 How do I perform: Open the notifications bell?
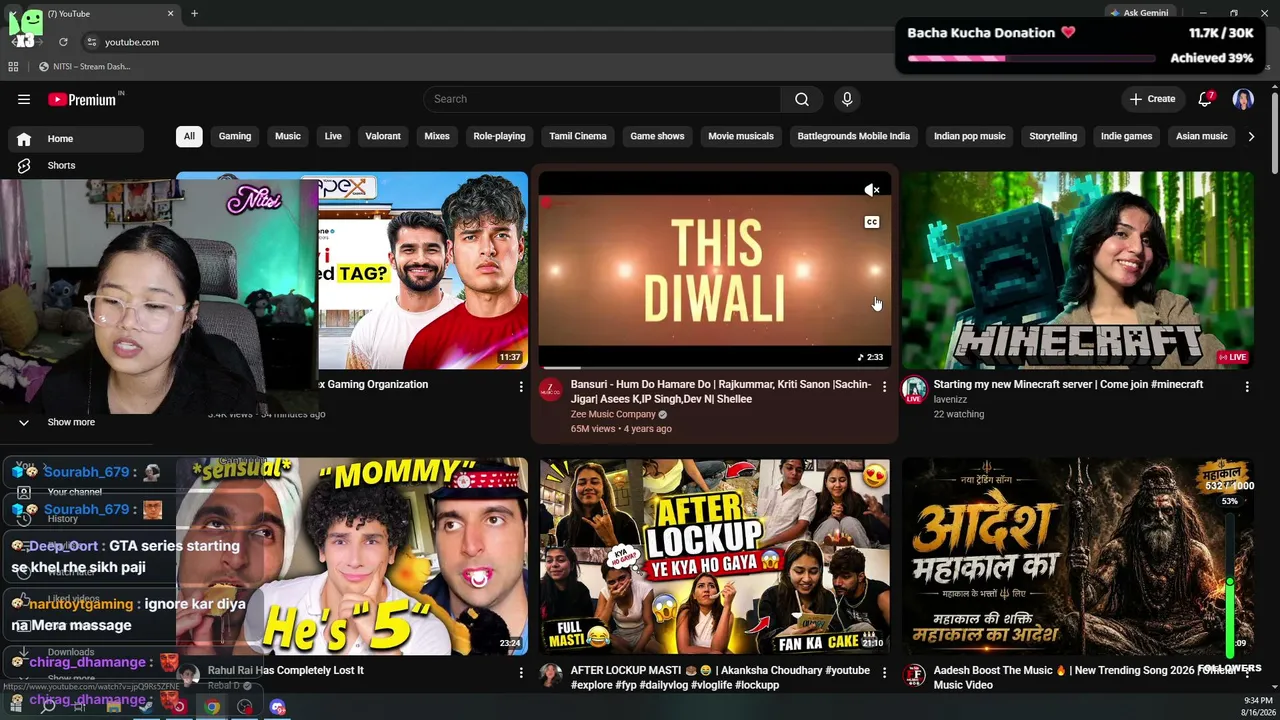coord(1205,99)
